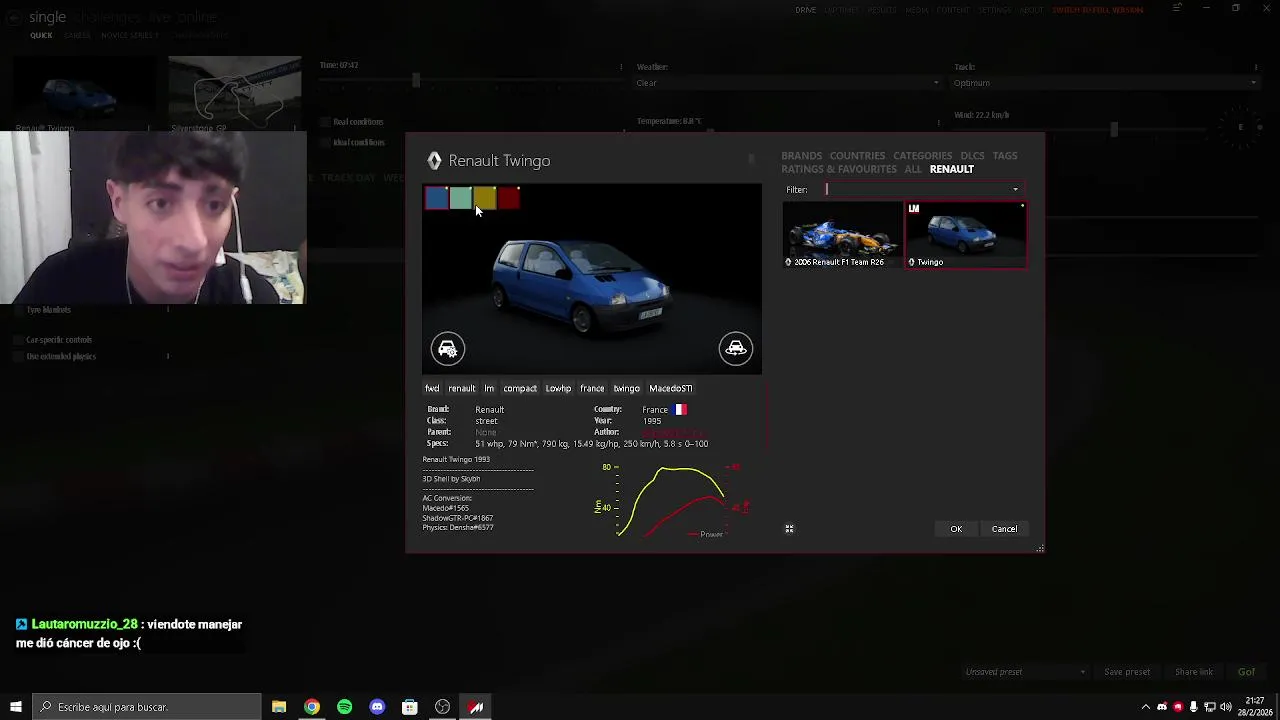The height and width of the screenshot is (720, 1280).
Task: Open Content Manager taskbar icon
Action: point(476,707)
